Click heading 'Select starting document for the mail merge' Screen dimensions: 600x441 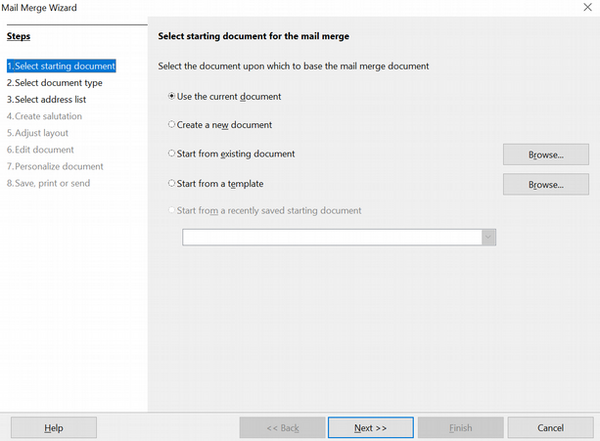[253, 36]
